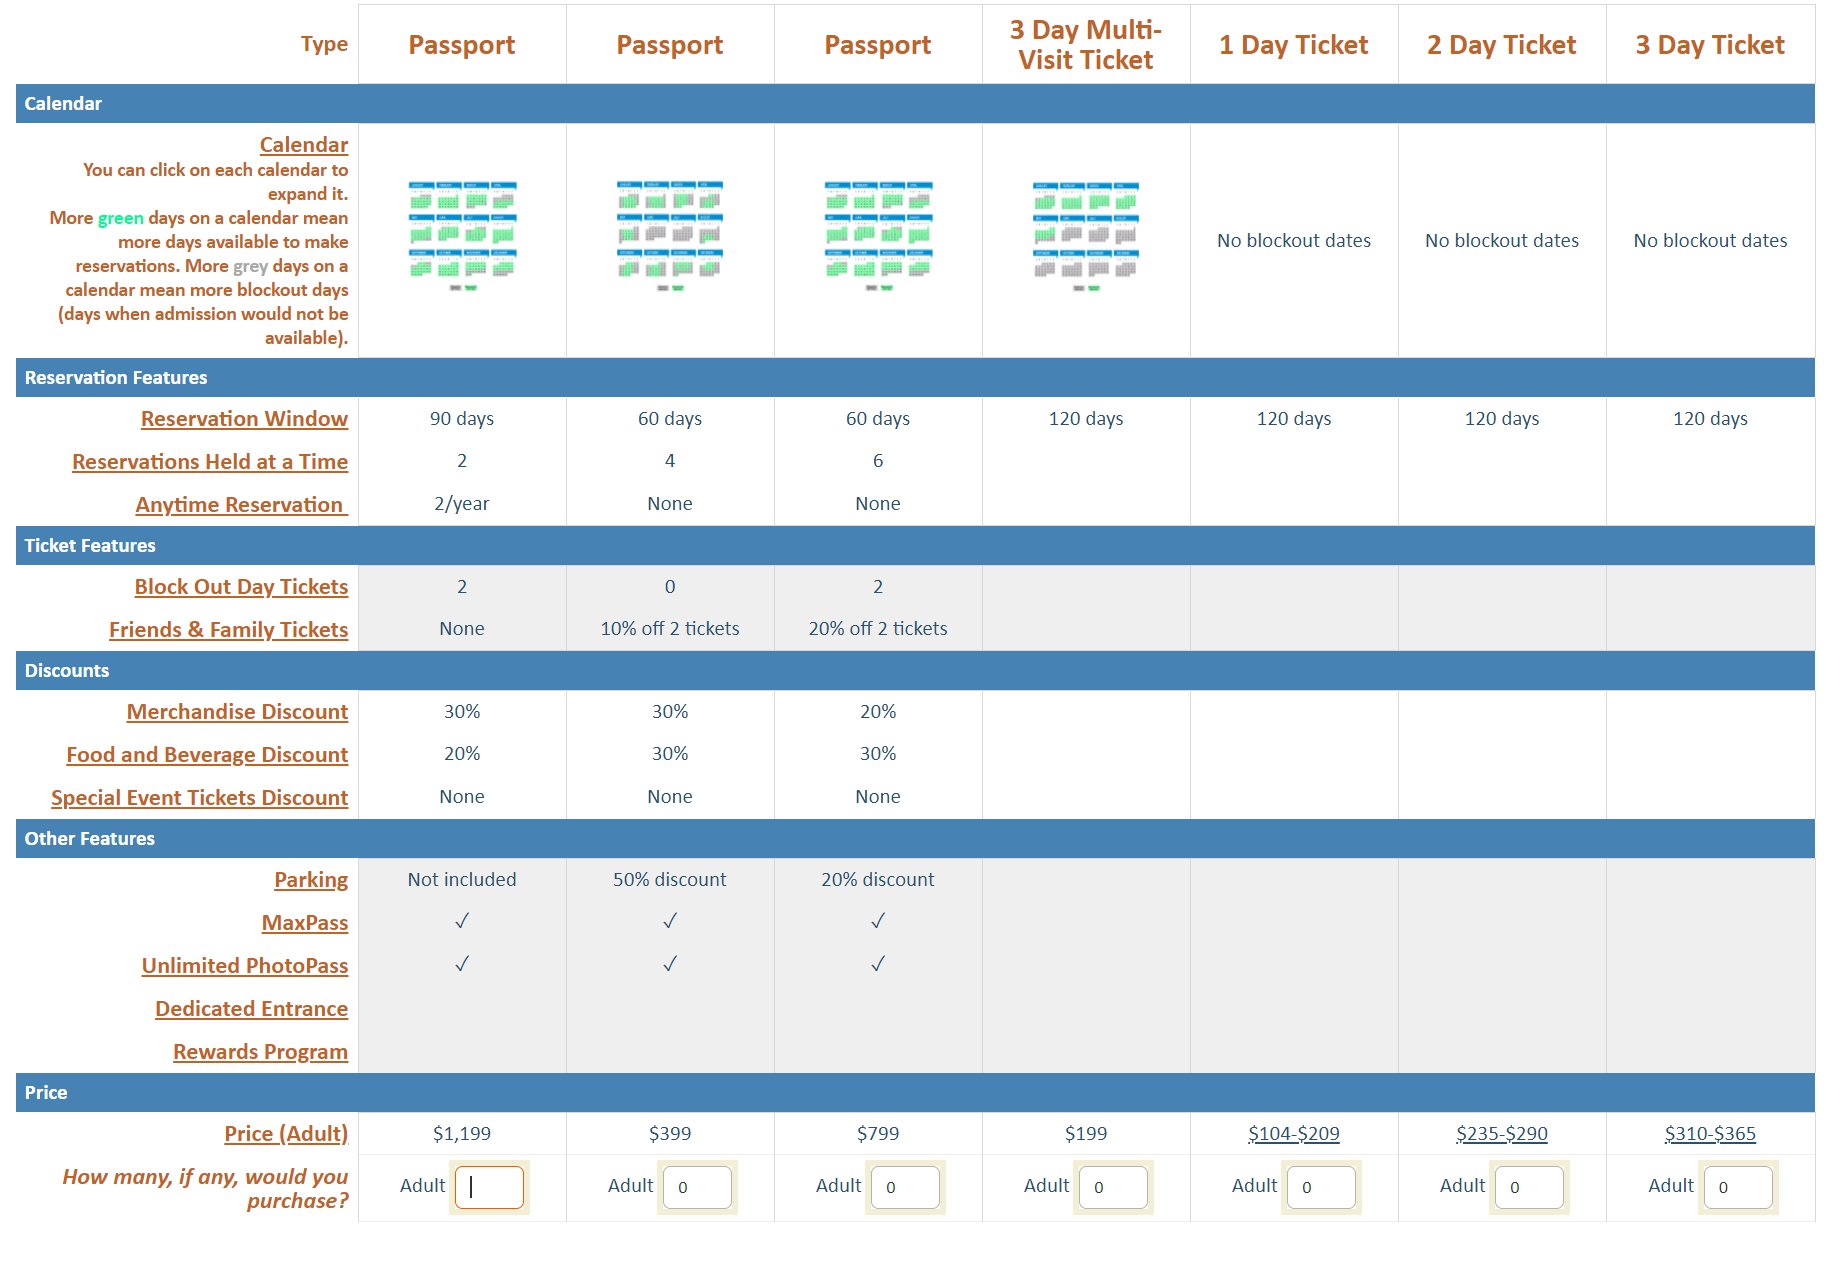Open the $235-$290 price link

click(x=1502, y=1134)
